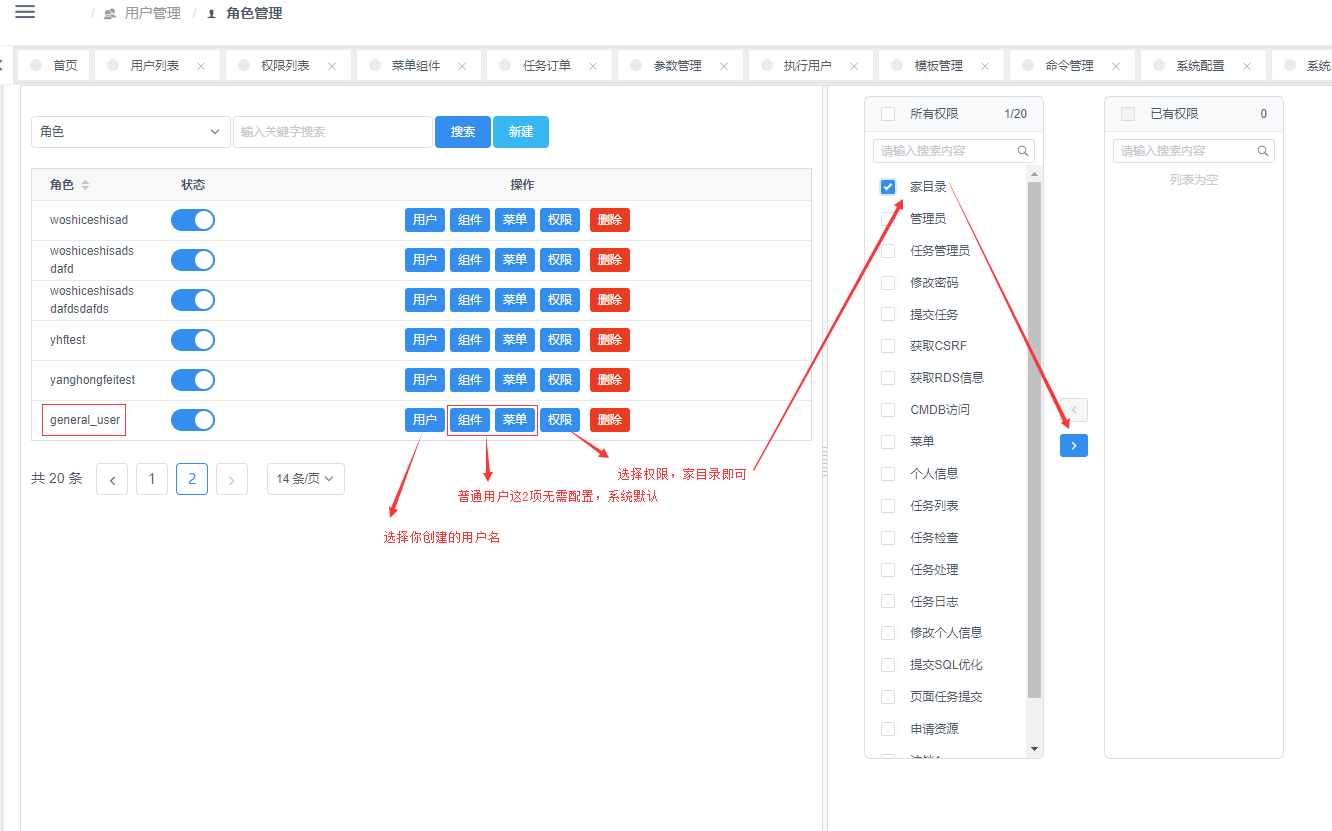The width and height of the screenshot is (1332, 831).
Task: Check the 提交任务 permission checkbox
Action: (888, 314)
